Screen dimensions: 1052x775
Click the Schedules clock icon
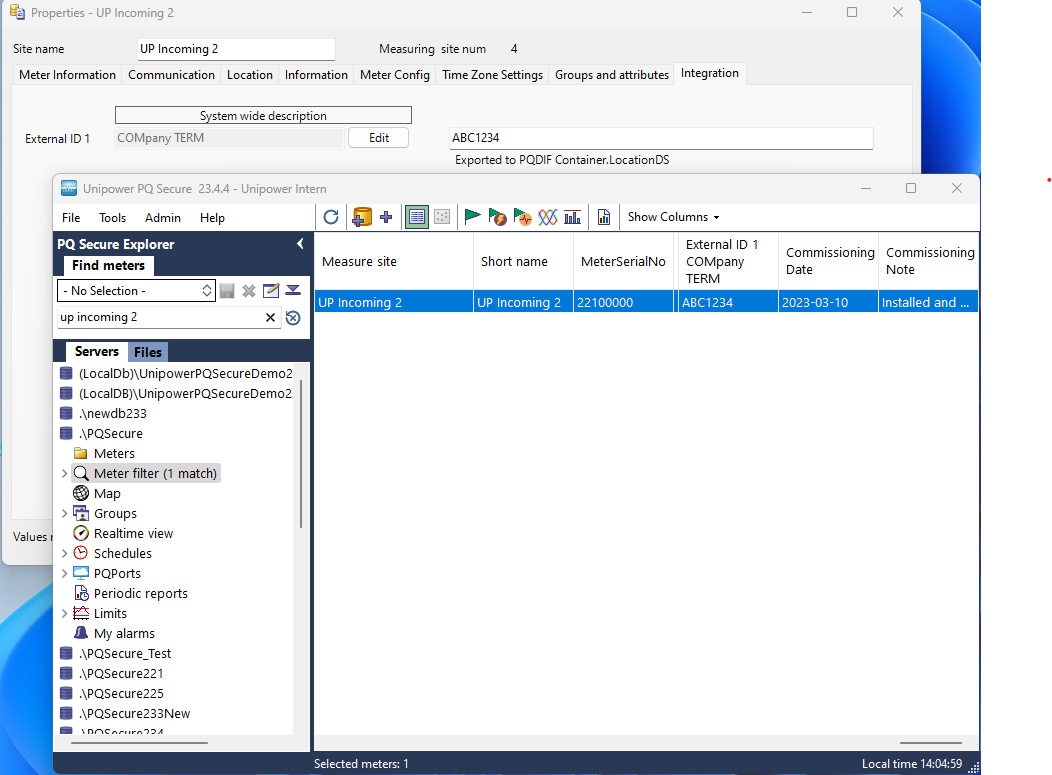(81, 553)
